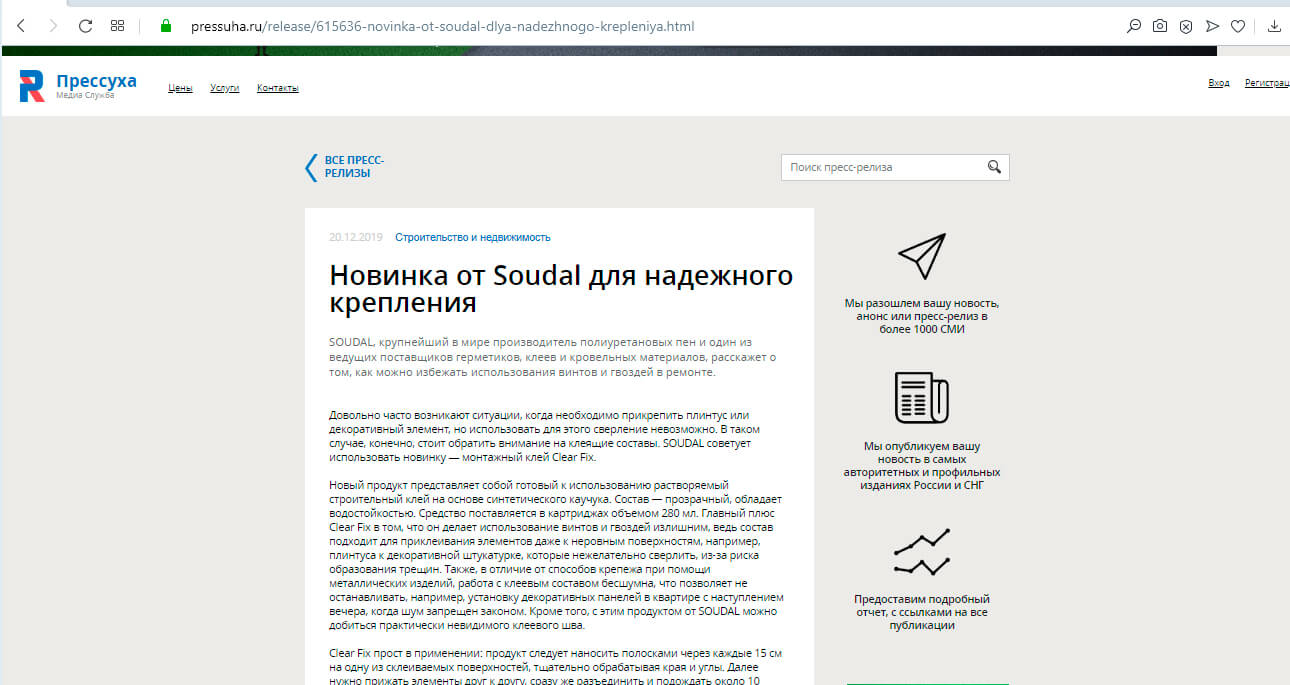This screenshot has height=685, width=1290.
Task: Click the lead paragraph starting with SOUDAL, крупнейший
Action: (x=553, y=357)
